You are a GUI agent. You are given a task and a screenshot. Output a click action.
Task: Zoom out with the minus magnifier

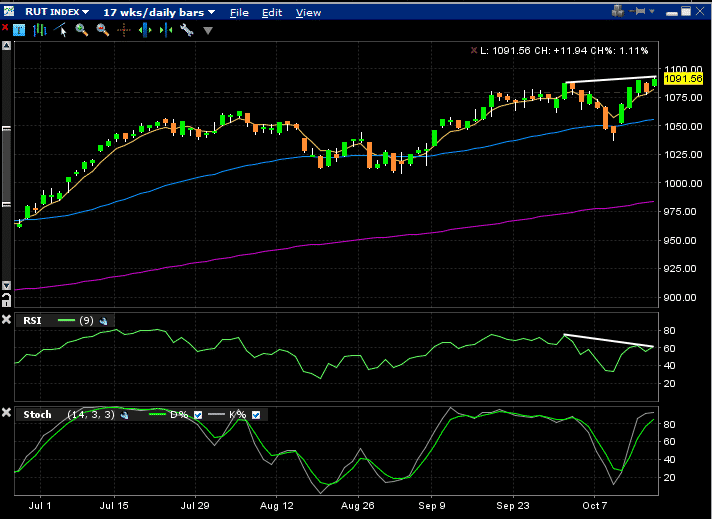[103, 30]
